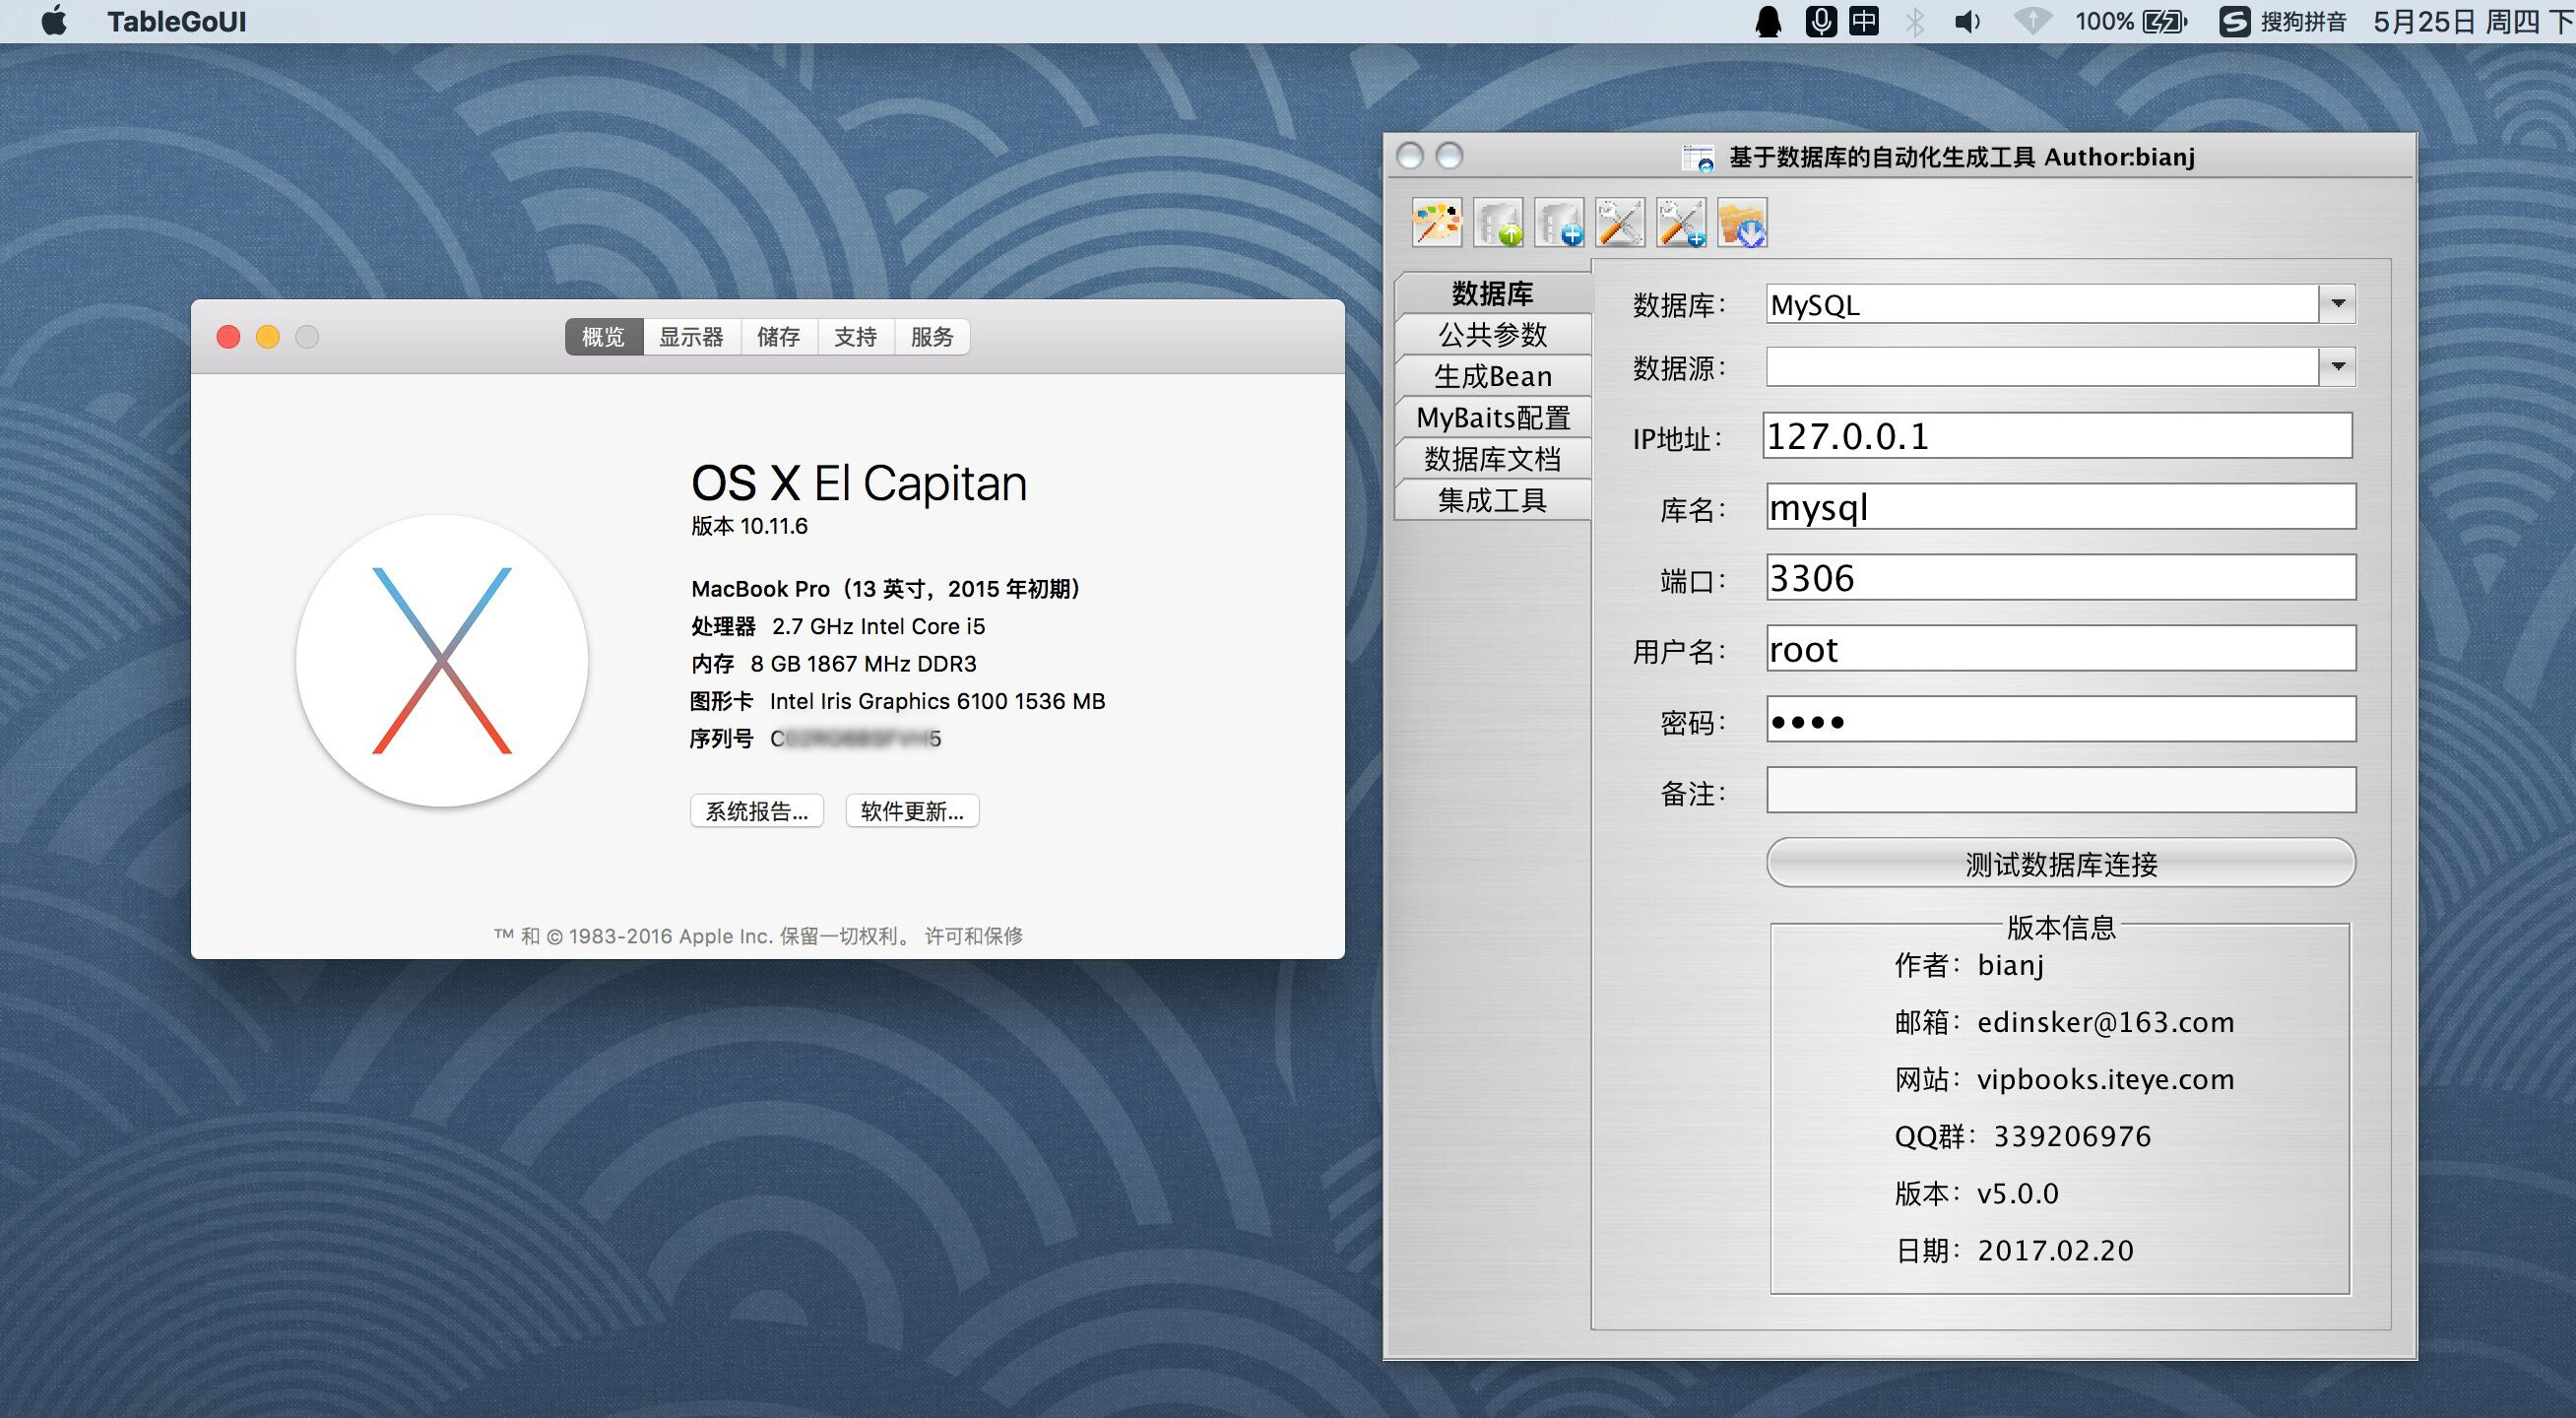Click database icon with green up arrow
Screen dimensions: 2576x1418
(1498, 222)
